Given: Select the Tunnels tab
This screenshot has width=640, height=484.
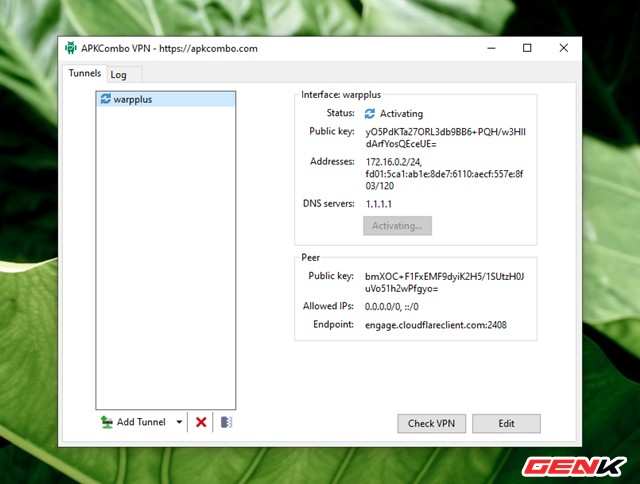Looking at the screenshot, I should point(84,73).
